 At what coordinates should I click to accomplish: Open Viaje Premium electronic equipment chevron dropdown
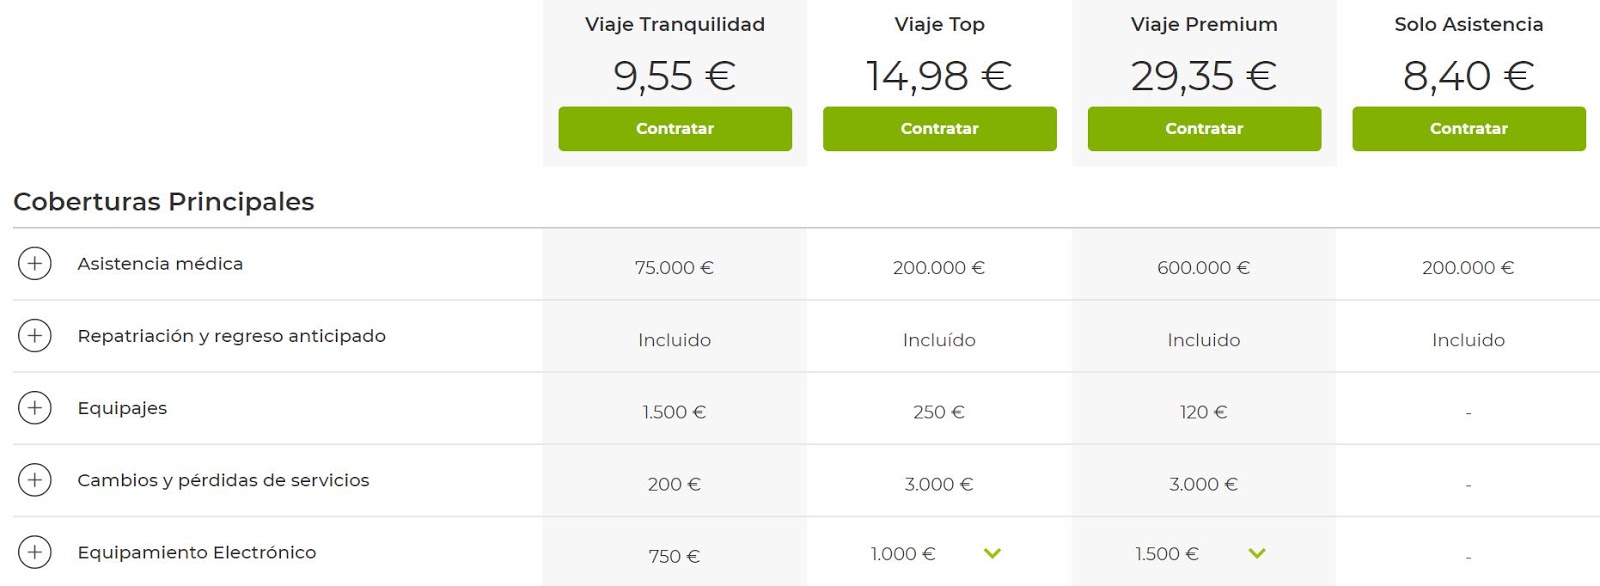point(1257,553)
